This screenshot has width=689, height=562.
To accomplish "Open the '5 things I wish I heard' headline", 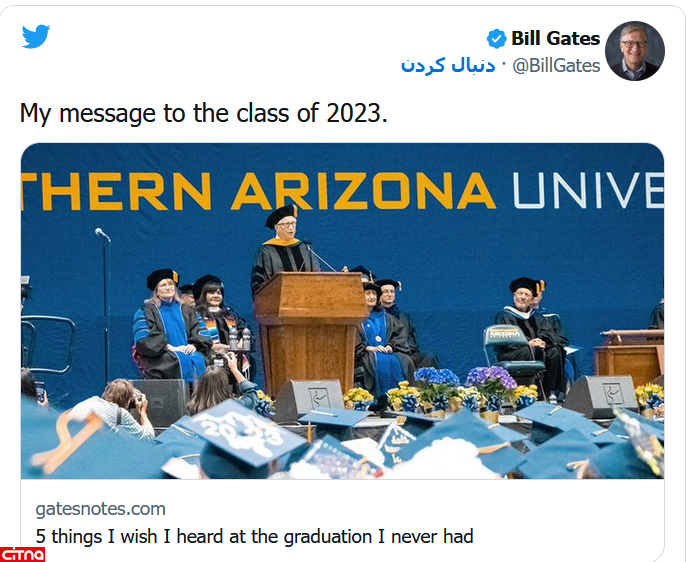I will (254, 537).
